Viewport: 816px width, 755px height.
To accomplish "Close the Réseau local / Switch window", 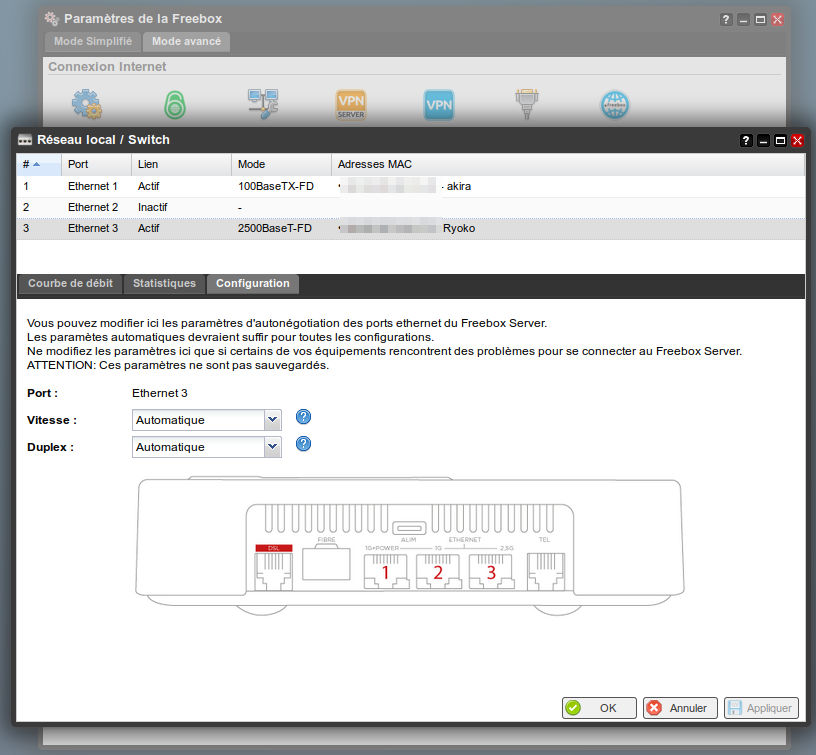I will click(x=797, y=140).
